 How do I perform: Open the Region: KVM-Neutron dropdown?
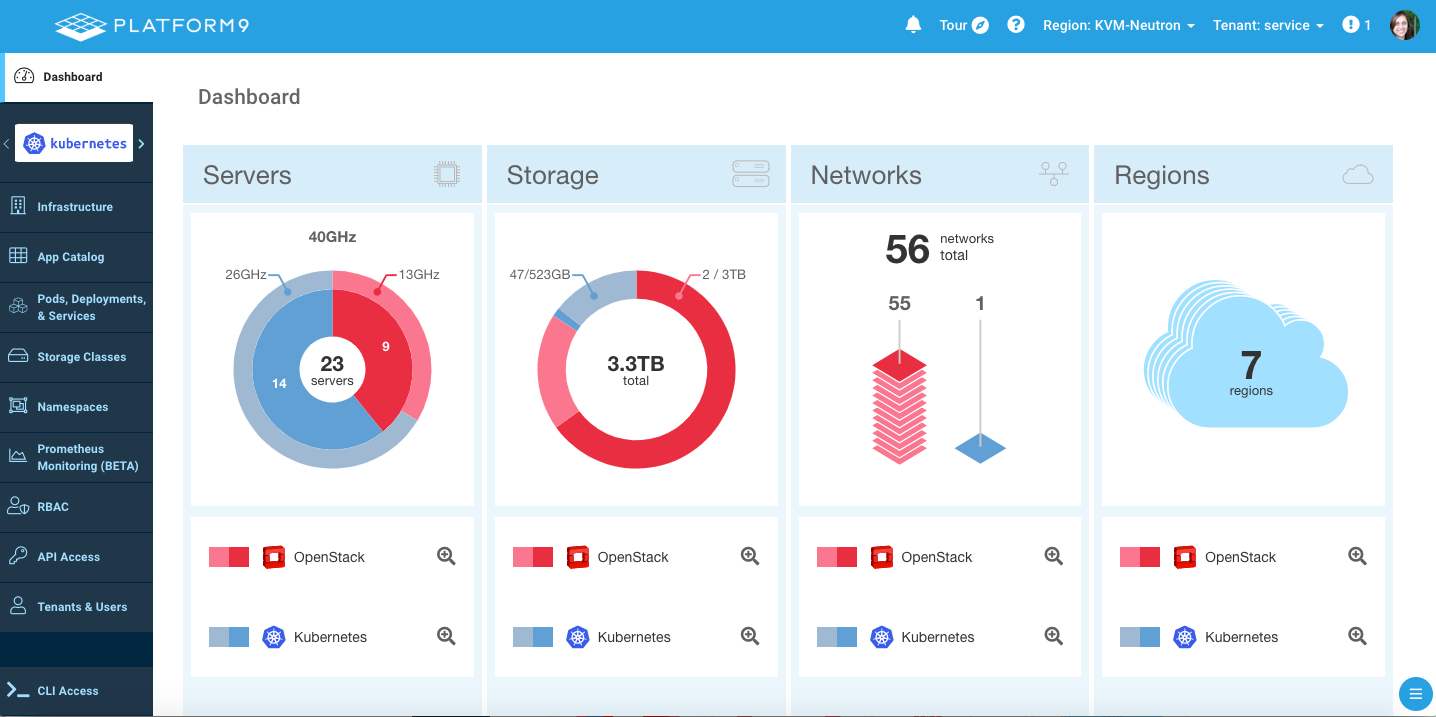tap(1118, 26)
